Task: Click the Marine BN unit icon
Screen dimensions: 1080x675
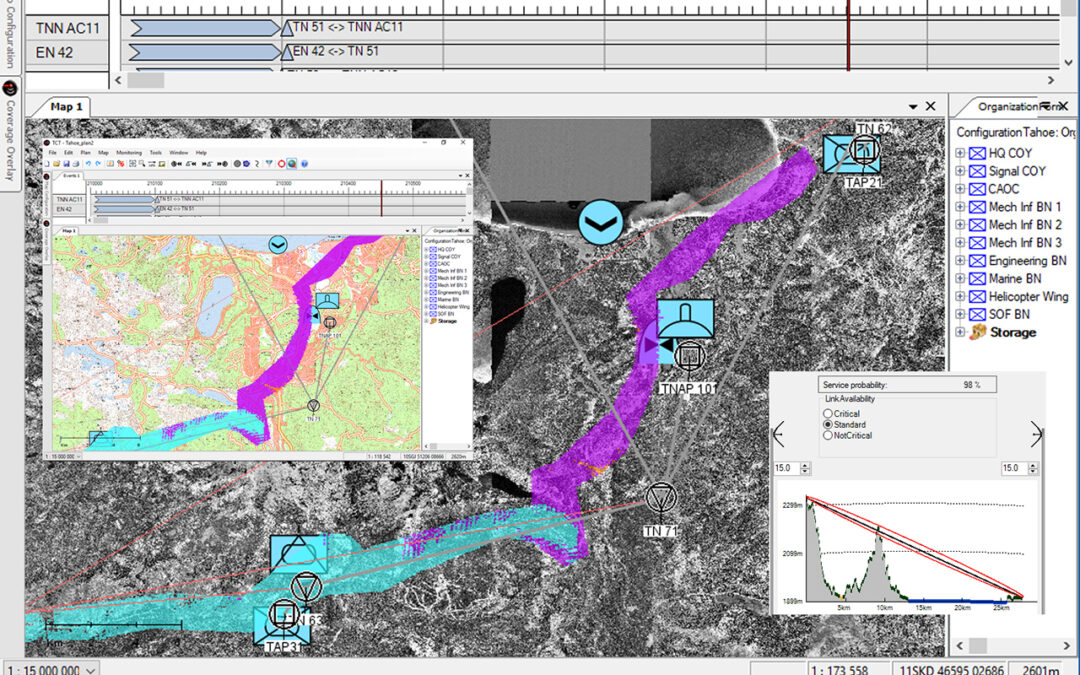Action: [977, 279]
